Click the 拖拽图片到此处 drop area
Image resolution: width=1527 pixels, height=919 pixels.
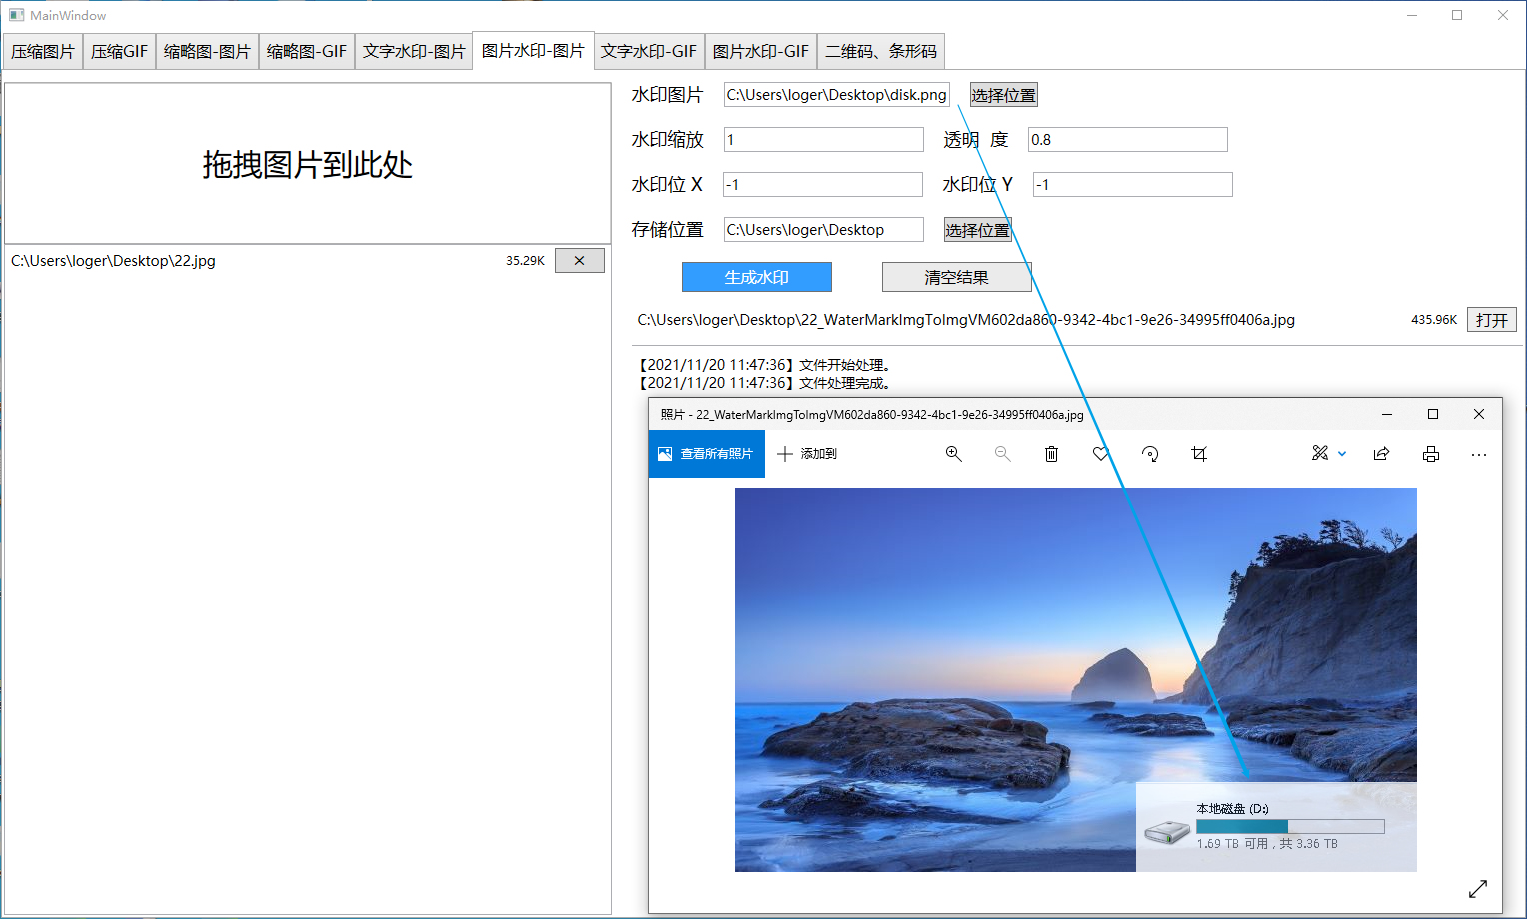click(308, 164)
